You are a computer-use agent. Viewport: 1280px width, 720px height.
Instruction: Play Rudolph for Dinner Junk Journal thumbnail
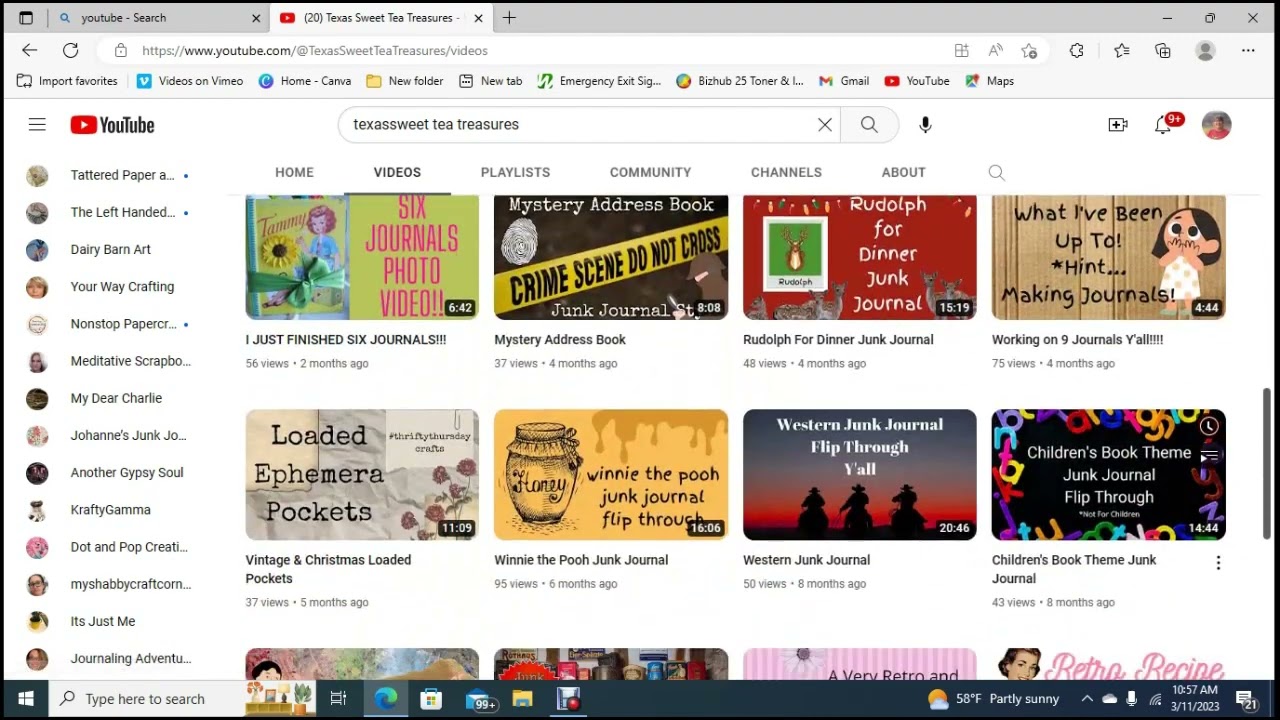[x=860, y=257]
